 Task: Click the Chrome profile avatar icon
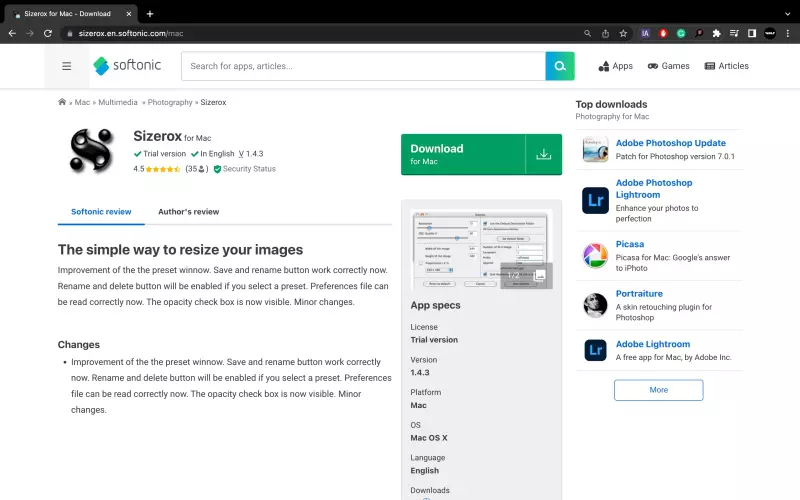pyautogui.click(x=770, y=33)
